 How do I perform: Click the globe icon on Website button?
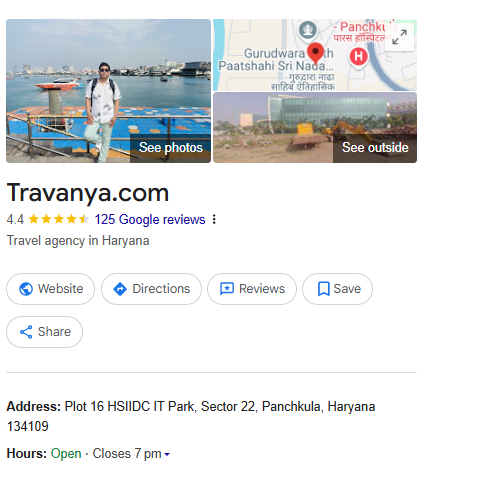[x=26, y=289]
